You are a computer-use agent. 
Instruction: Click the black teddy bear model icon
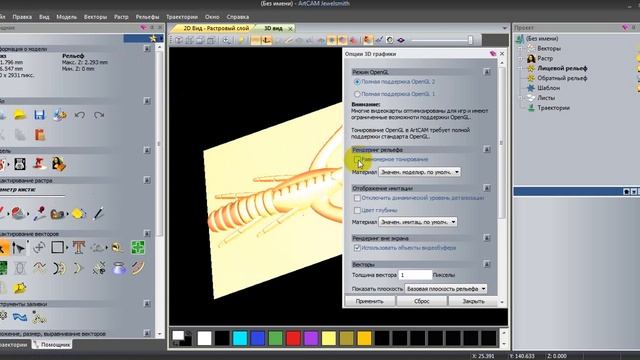click(x=20, y=164)
